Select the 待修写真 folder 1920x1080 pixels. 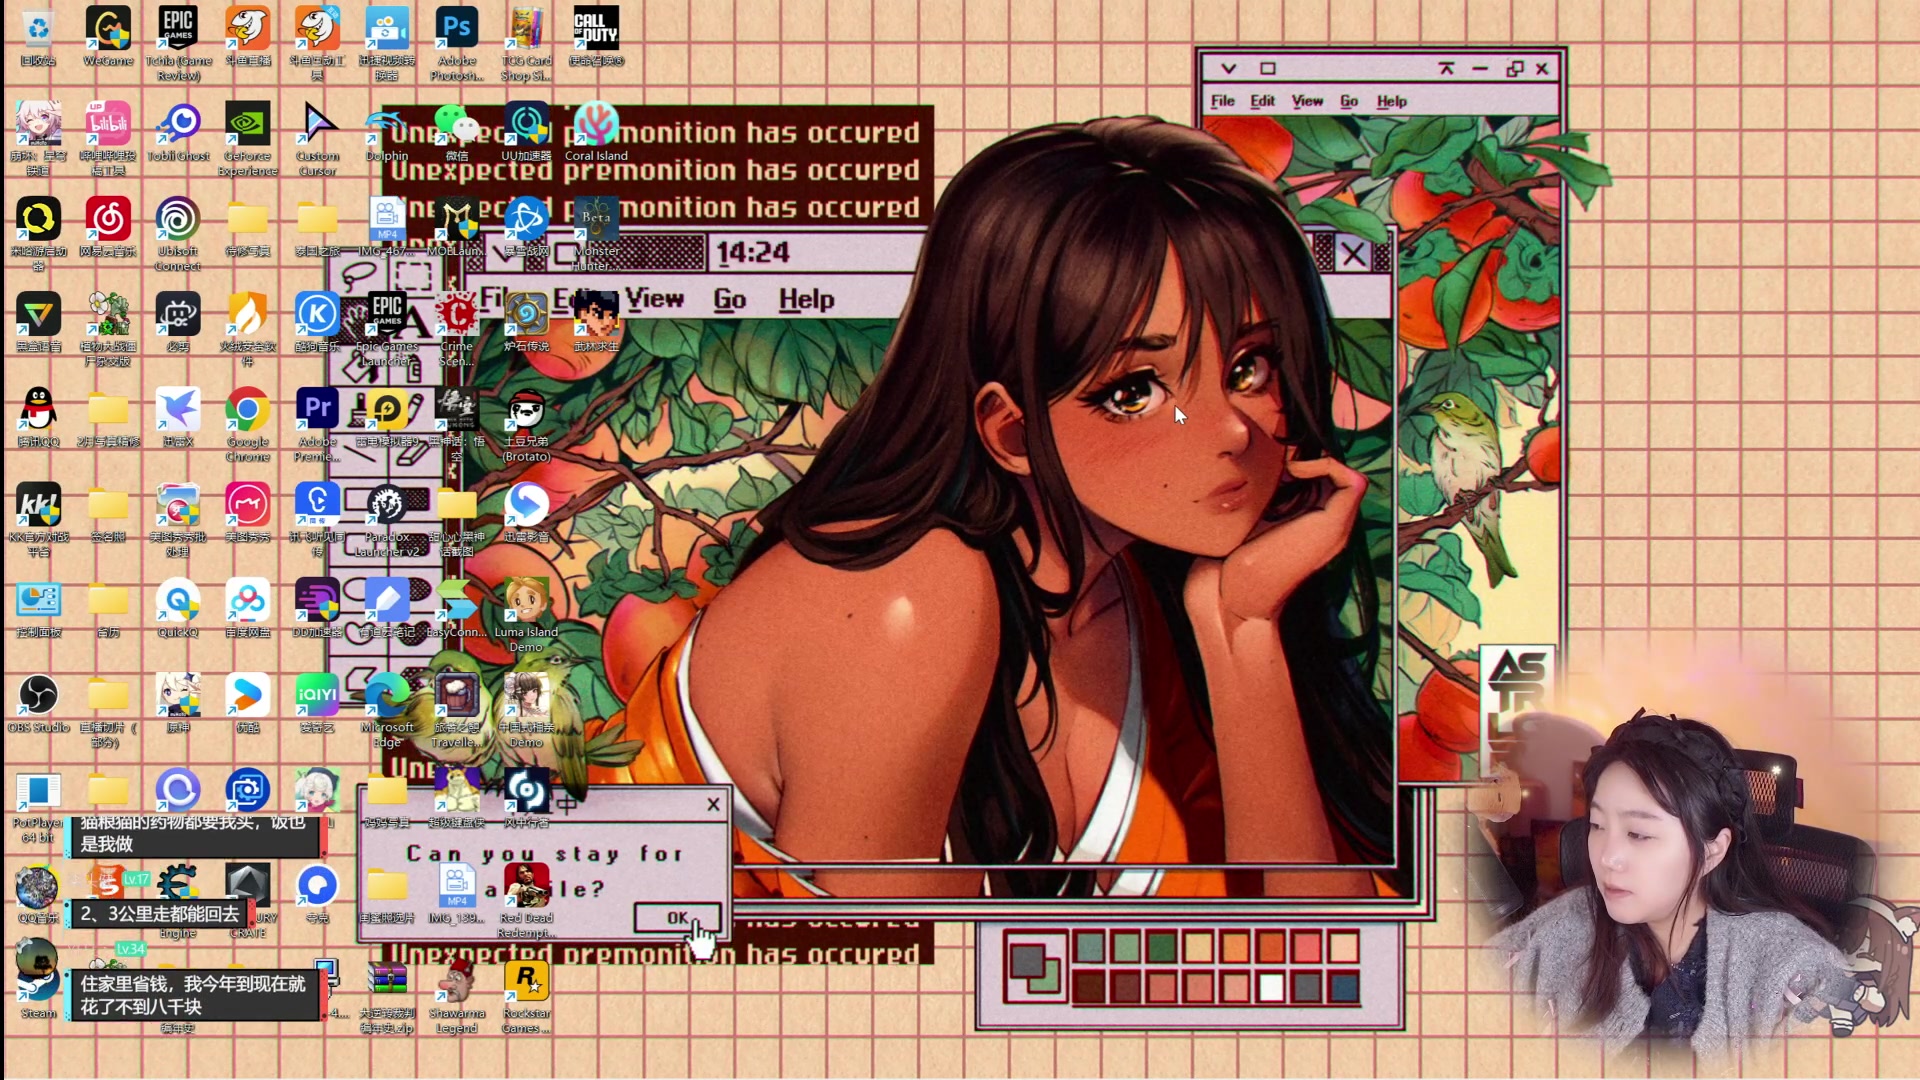coord(248,227)
